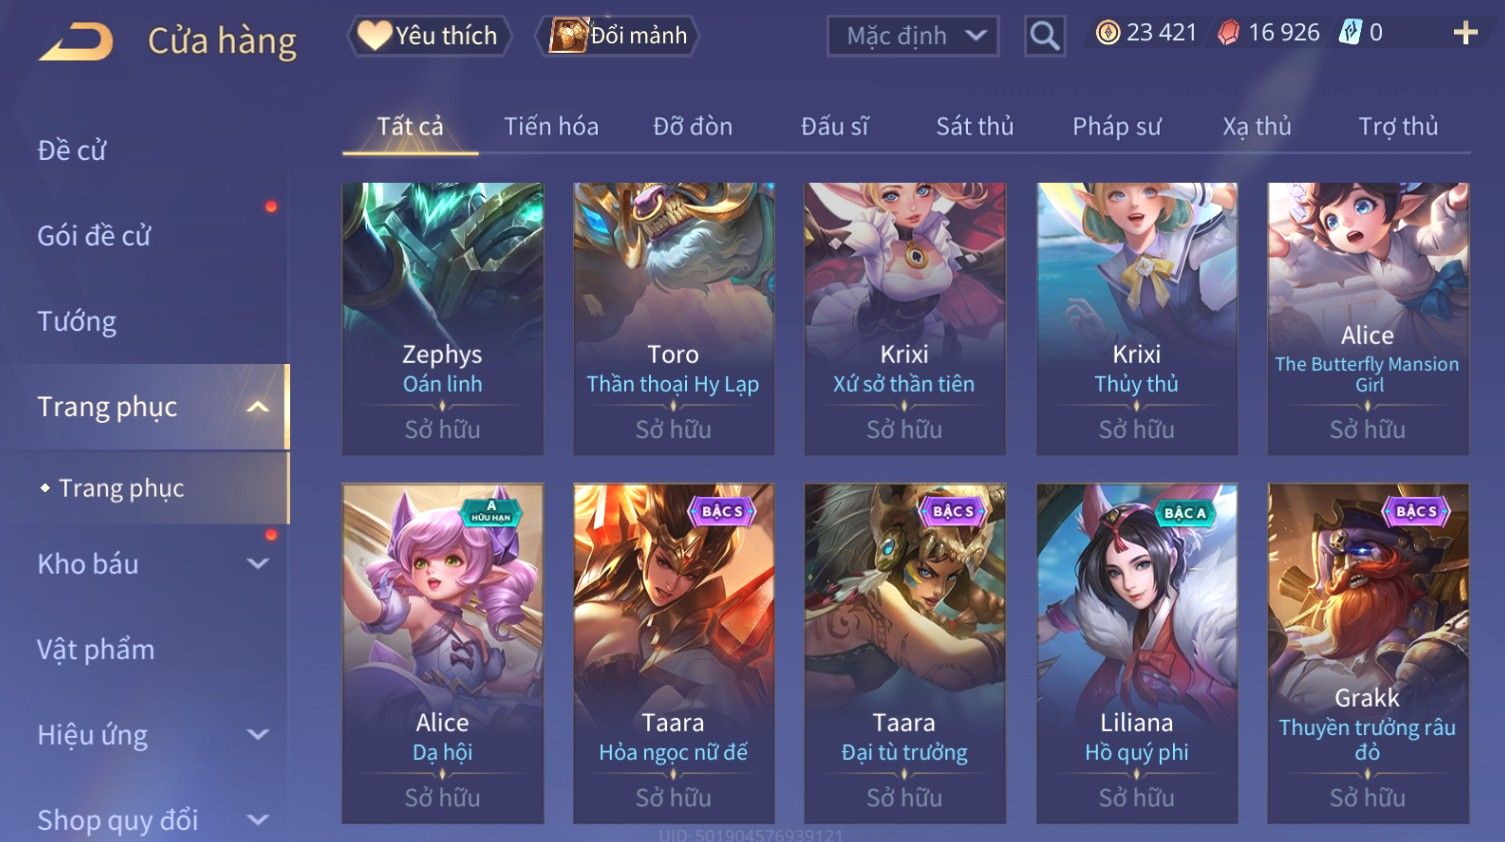Open search with the magnifier icon
1505x842 pixels.
(x=1045, y=36)
